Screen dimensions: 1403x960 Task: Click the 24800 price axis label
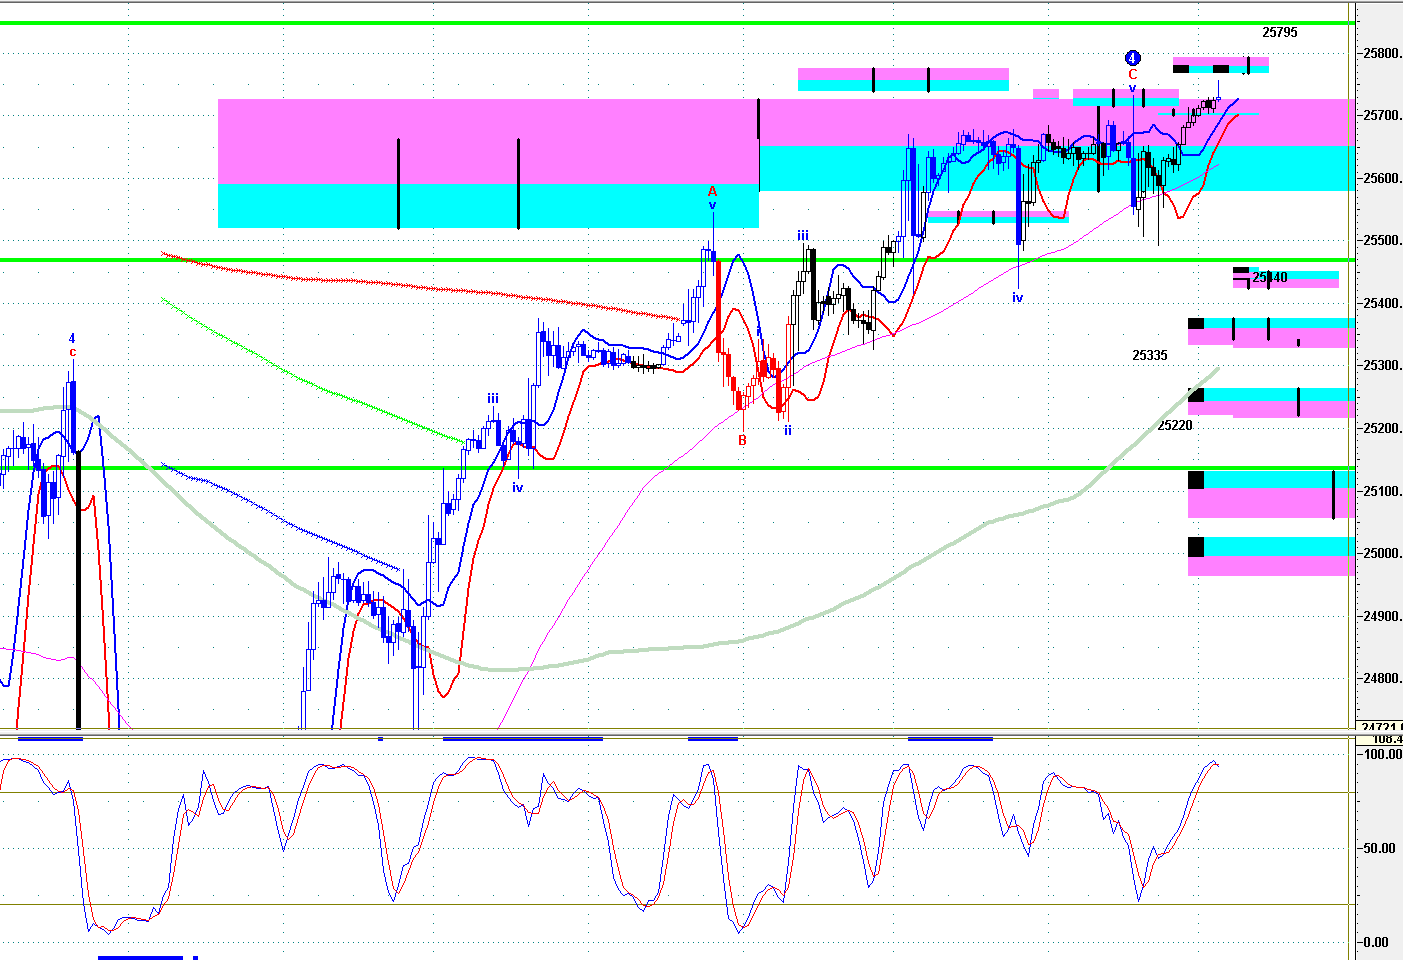tap(1381, 679)
